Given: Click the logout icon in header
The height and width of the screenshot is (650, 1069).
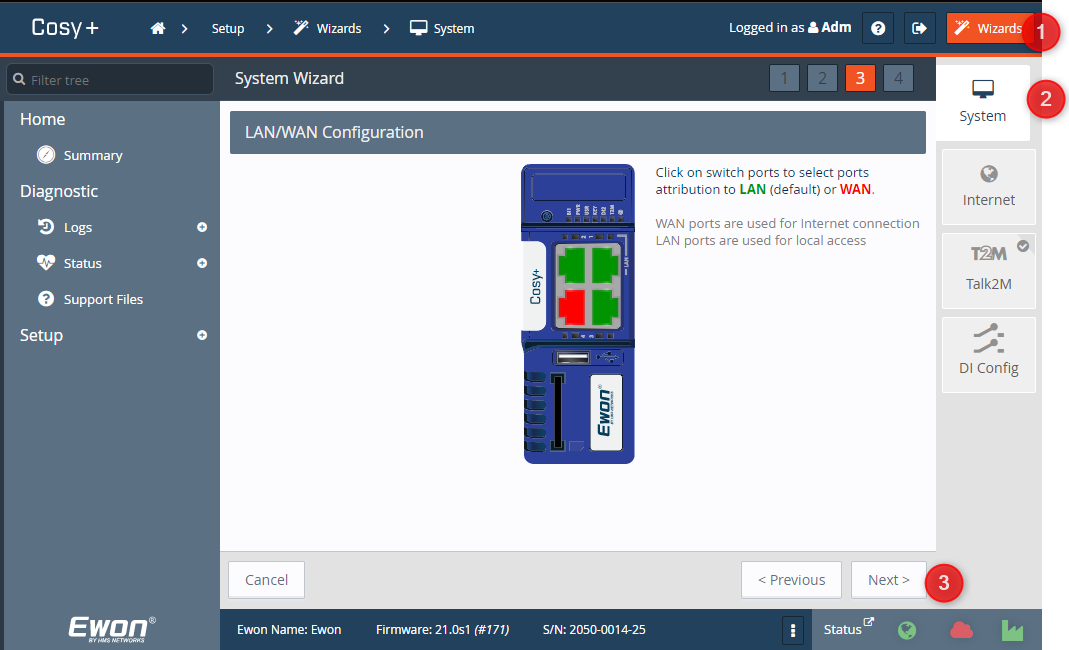Looking at the screenshot, I should (x=919, y=28).
